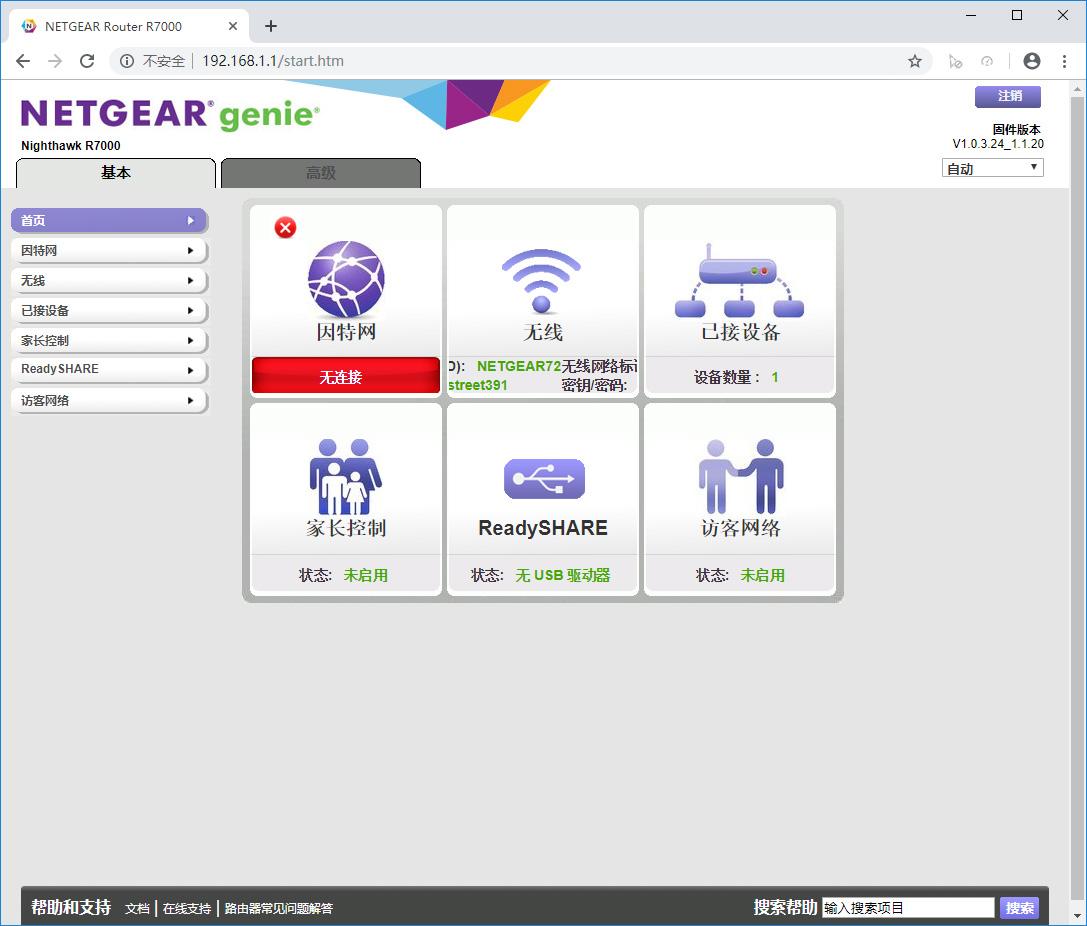This screenshot has height=926, width=1087.
Task: Open the language dropdown showing 自动
Action: point(992,168)
